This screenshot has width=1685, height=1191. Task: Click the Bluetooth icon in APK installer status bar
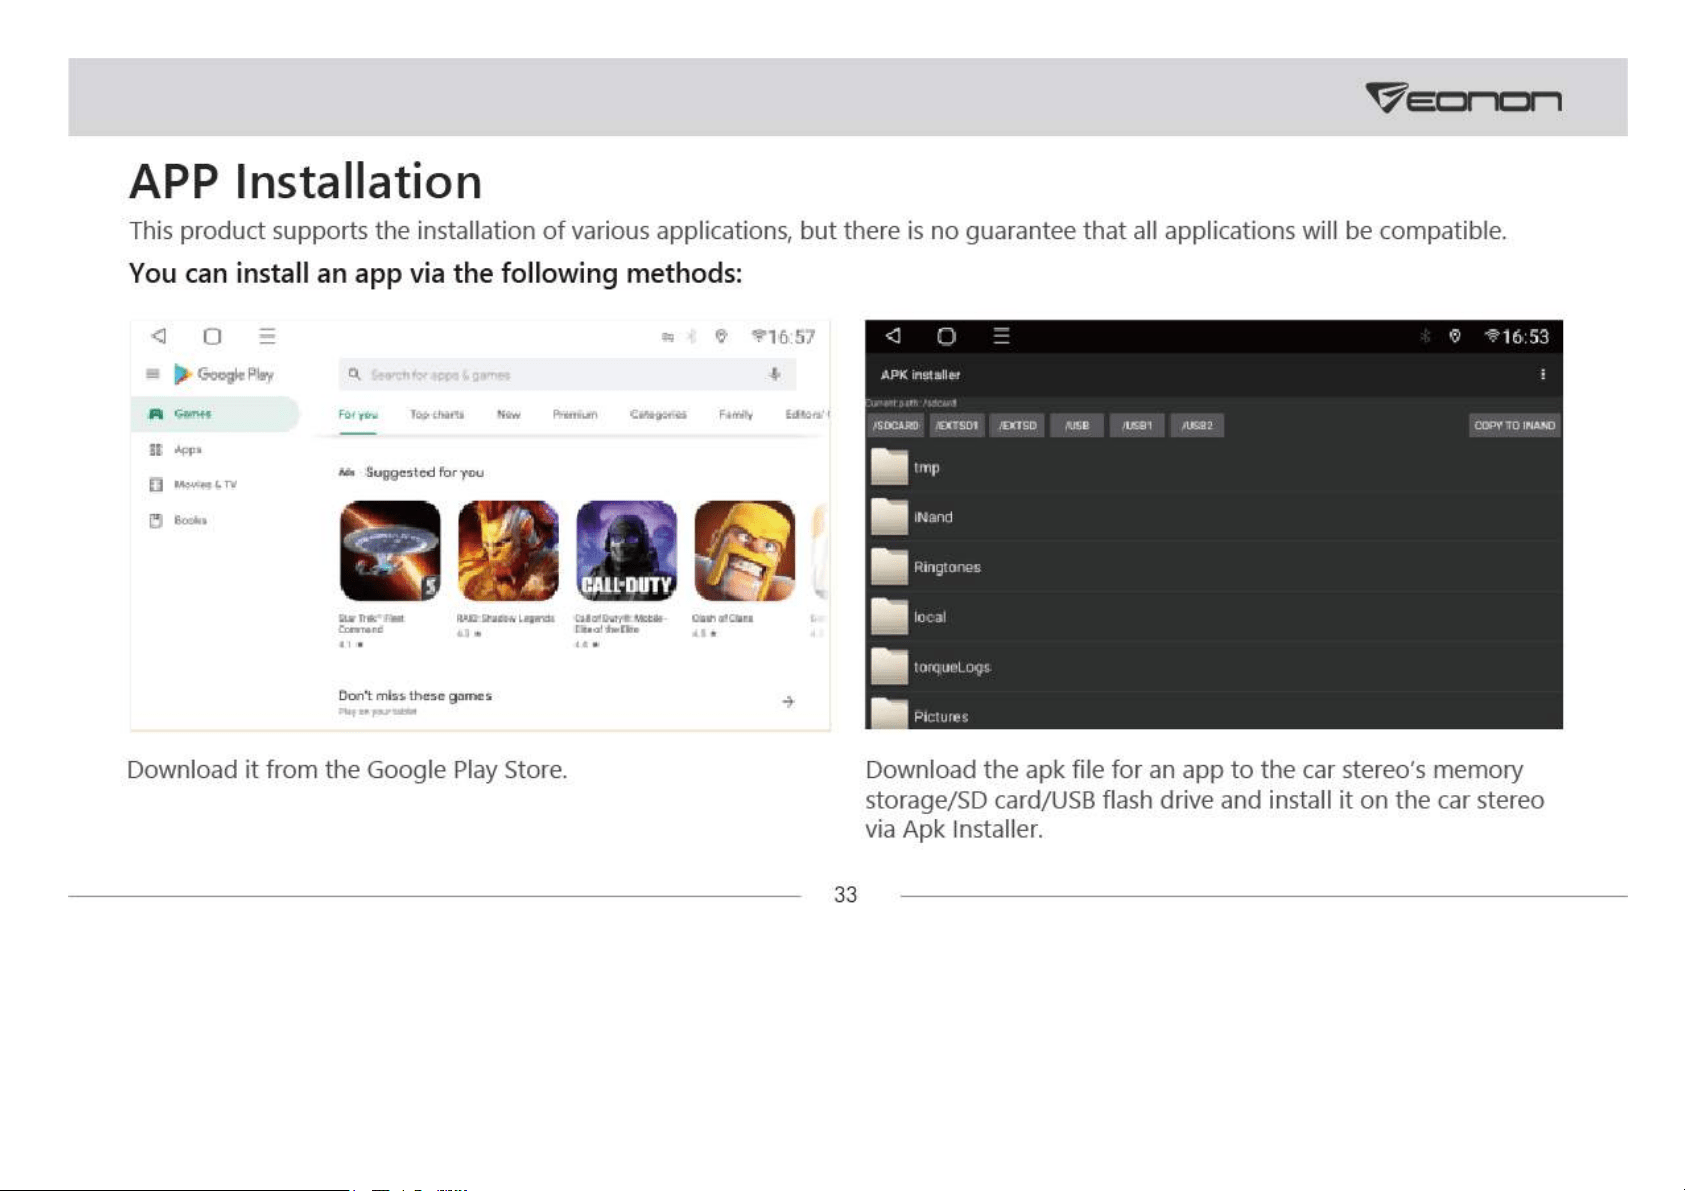tap(1425, 336)
